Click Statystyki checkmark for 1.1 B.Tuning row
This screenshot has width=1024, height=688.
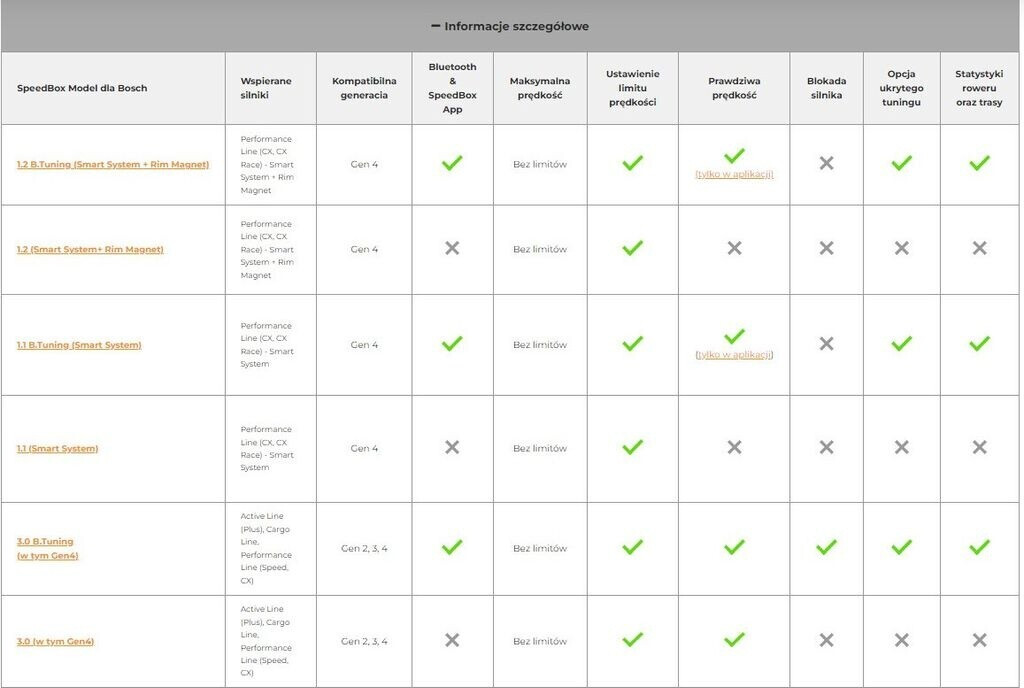(979, 343)
